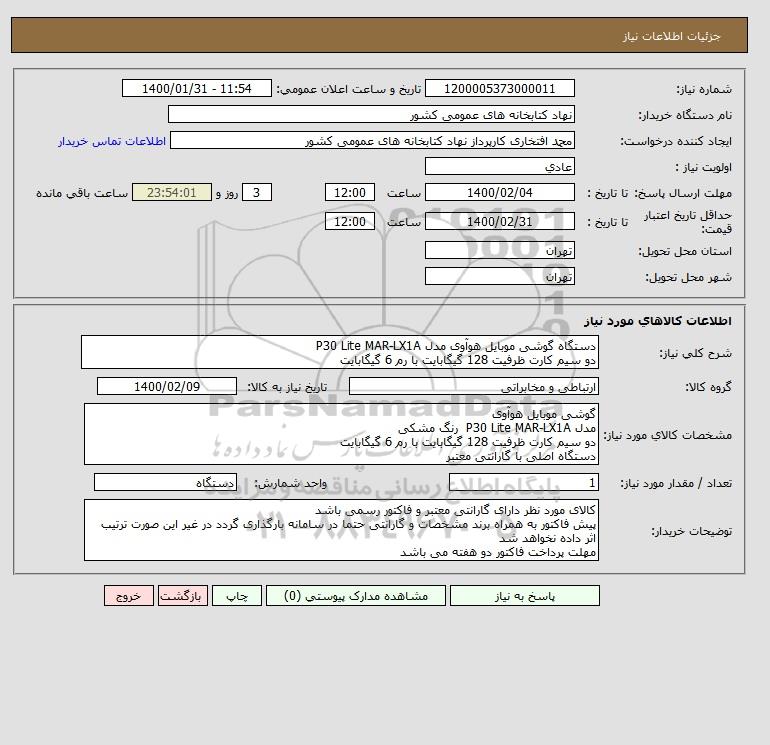Click the quantity field showing 1
This screenshot has height=745, width=770.
[523, 483]
